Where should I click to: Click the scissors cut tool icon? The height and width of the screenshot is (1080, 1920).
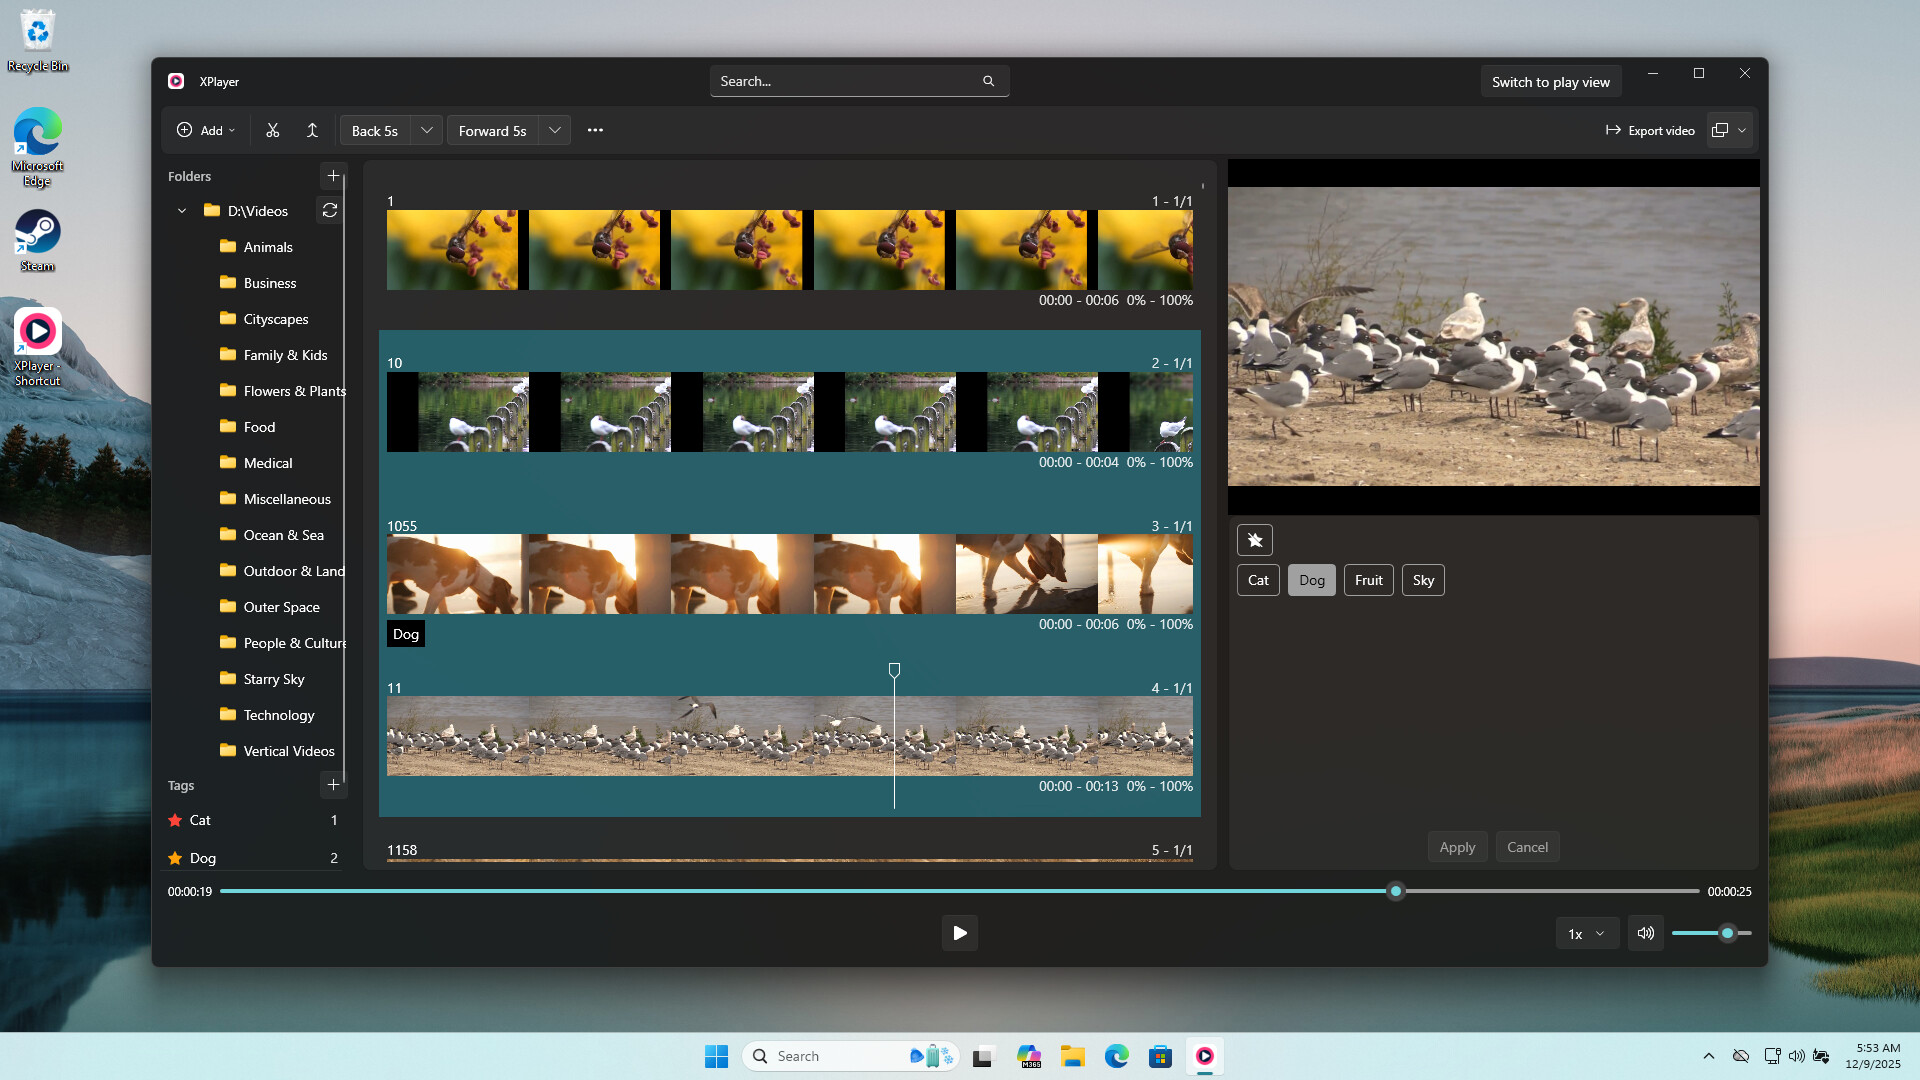[x=272, y=130]
